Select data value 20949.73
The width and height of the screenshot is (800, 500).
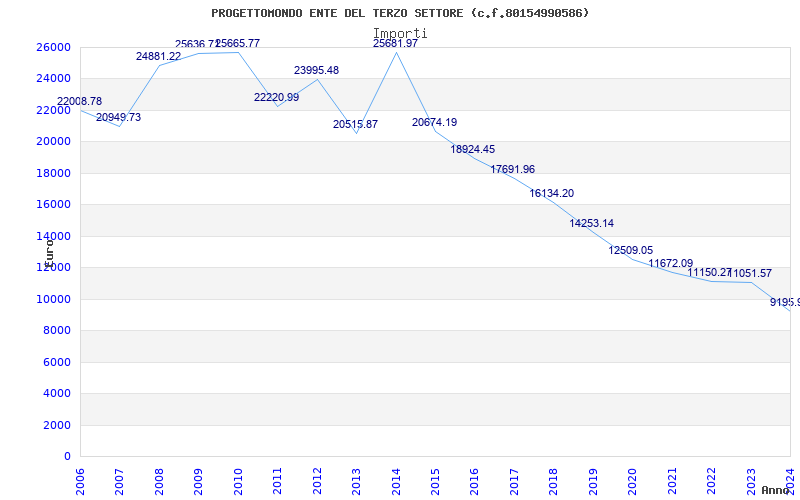[118, 117]
